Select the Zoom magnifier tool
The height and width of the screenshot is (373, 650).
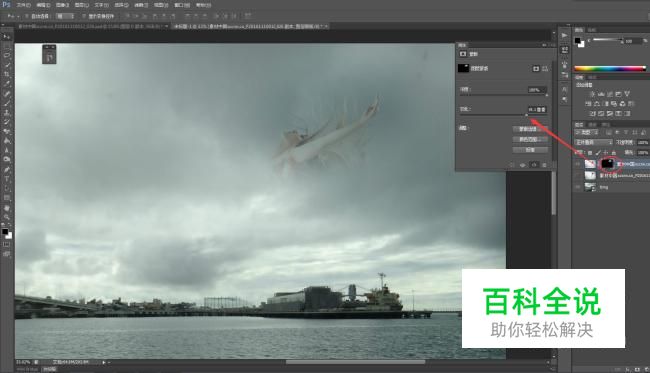pos(7,217)
